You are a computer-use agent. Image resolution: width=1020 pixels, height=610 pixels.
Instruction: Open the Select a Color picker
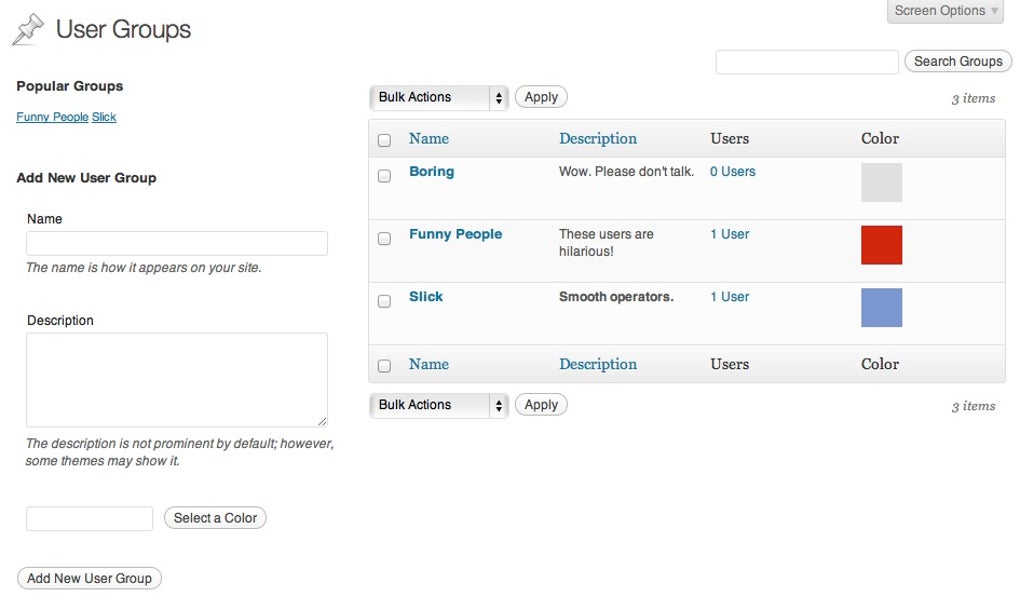pos(214,517)
